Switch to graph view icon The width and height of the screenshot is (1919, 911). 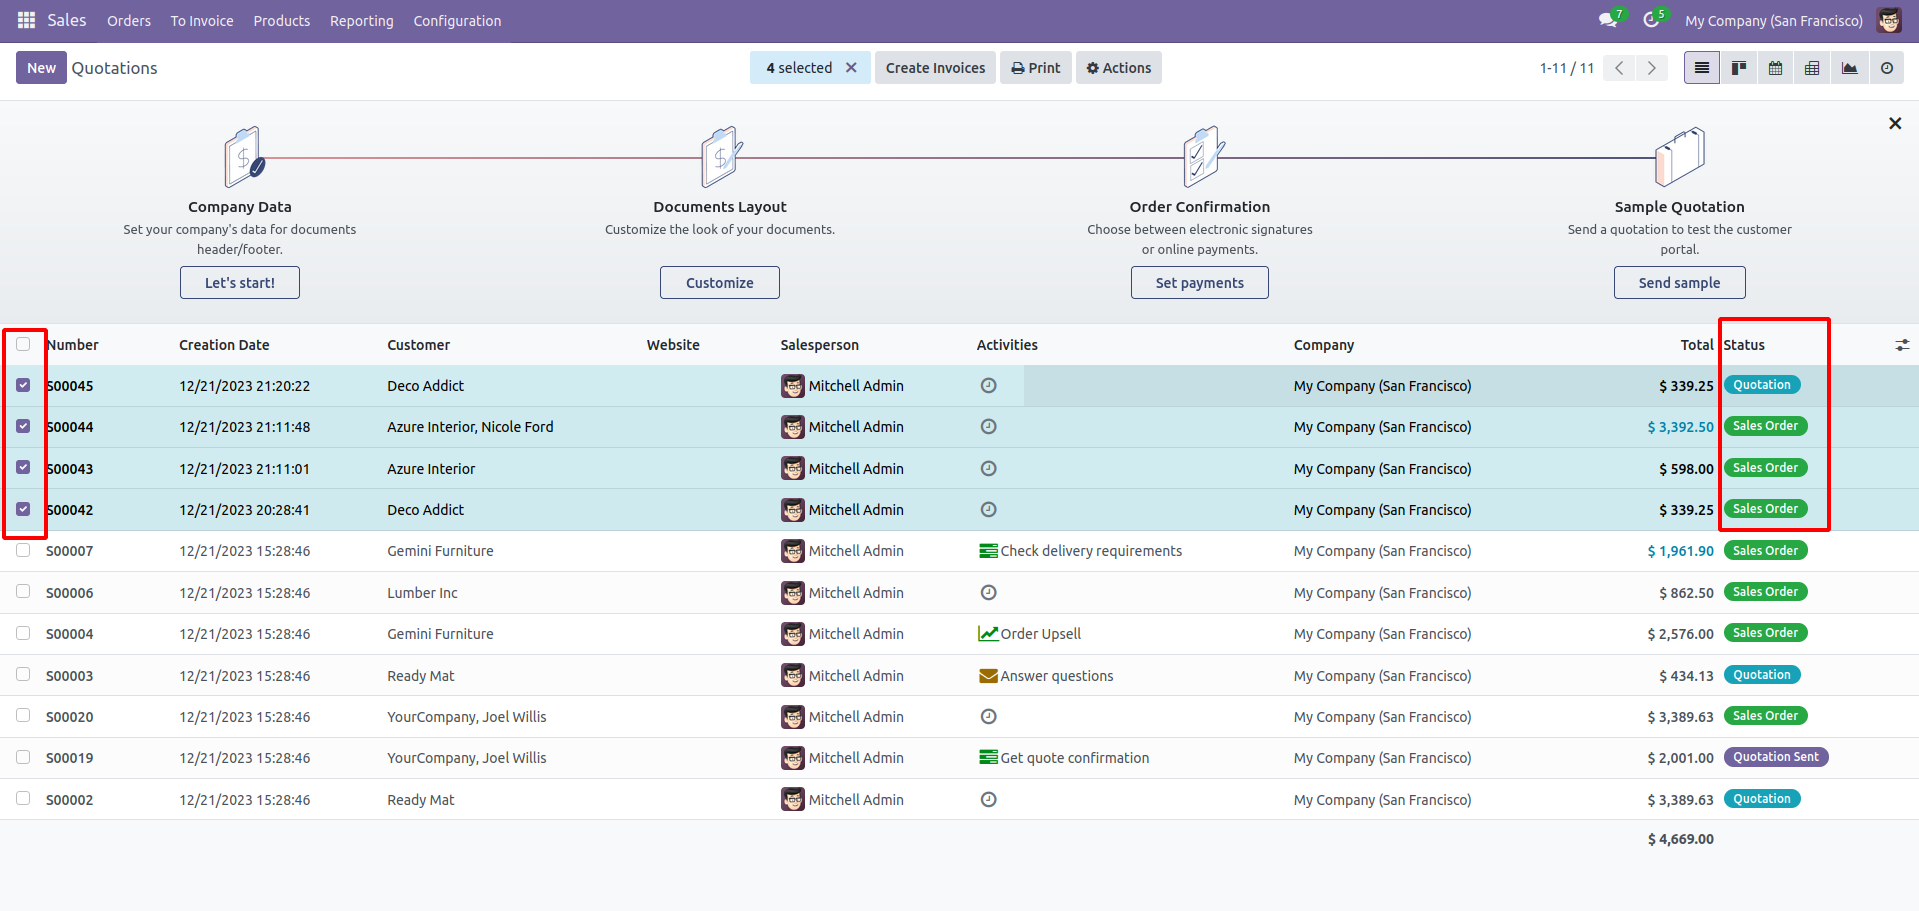coord(1849,68)
